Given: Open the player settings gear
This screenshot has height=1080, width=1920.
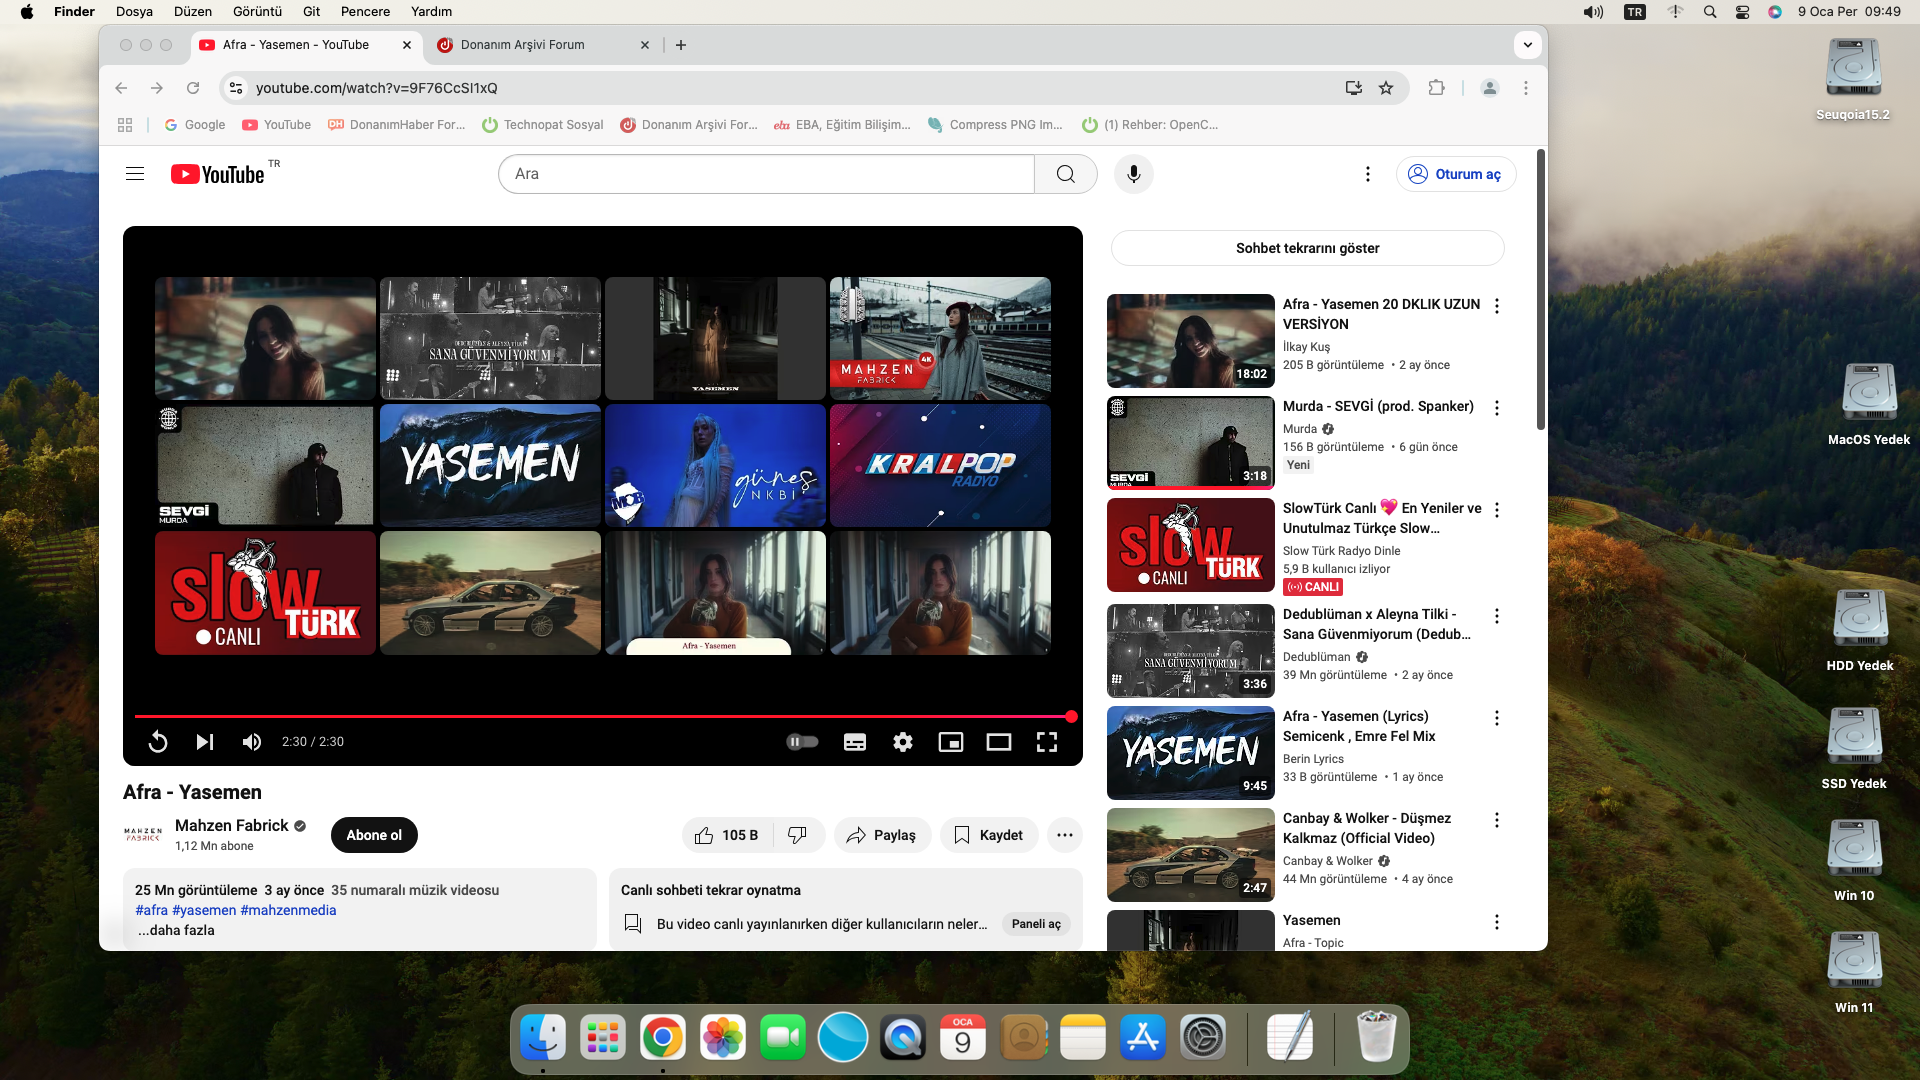Looking at the screenshot, I should pos(903,742).
